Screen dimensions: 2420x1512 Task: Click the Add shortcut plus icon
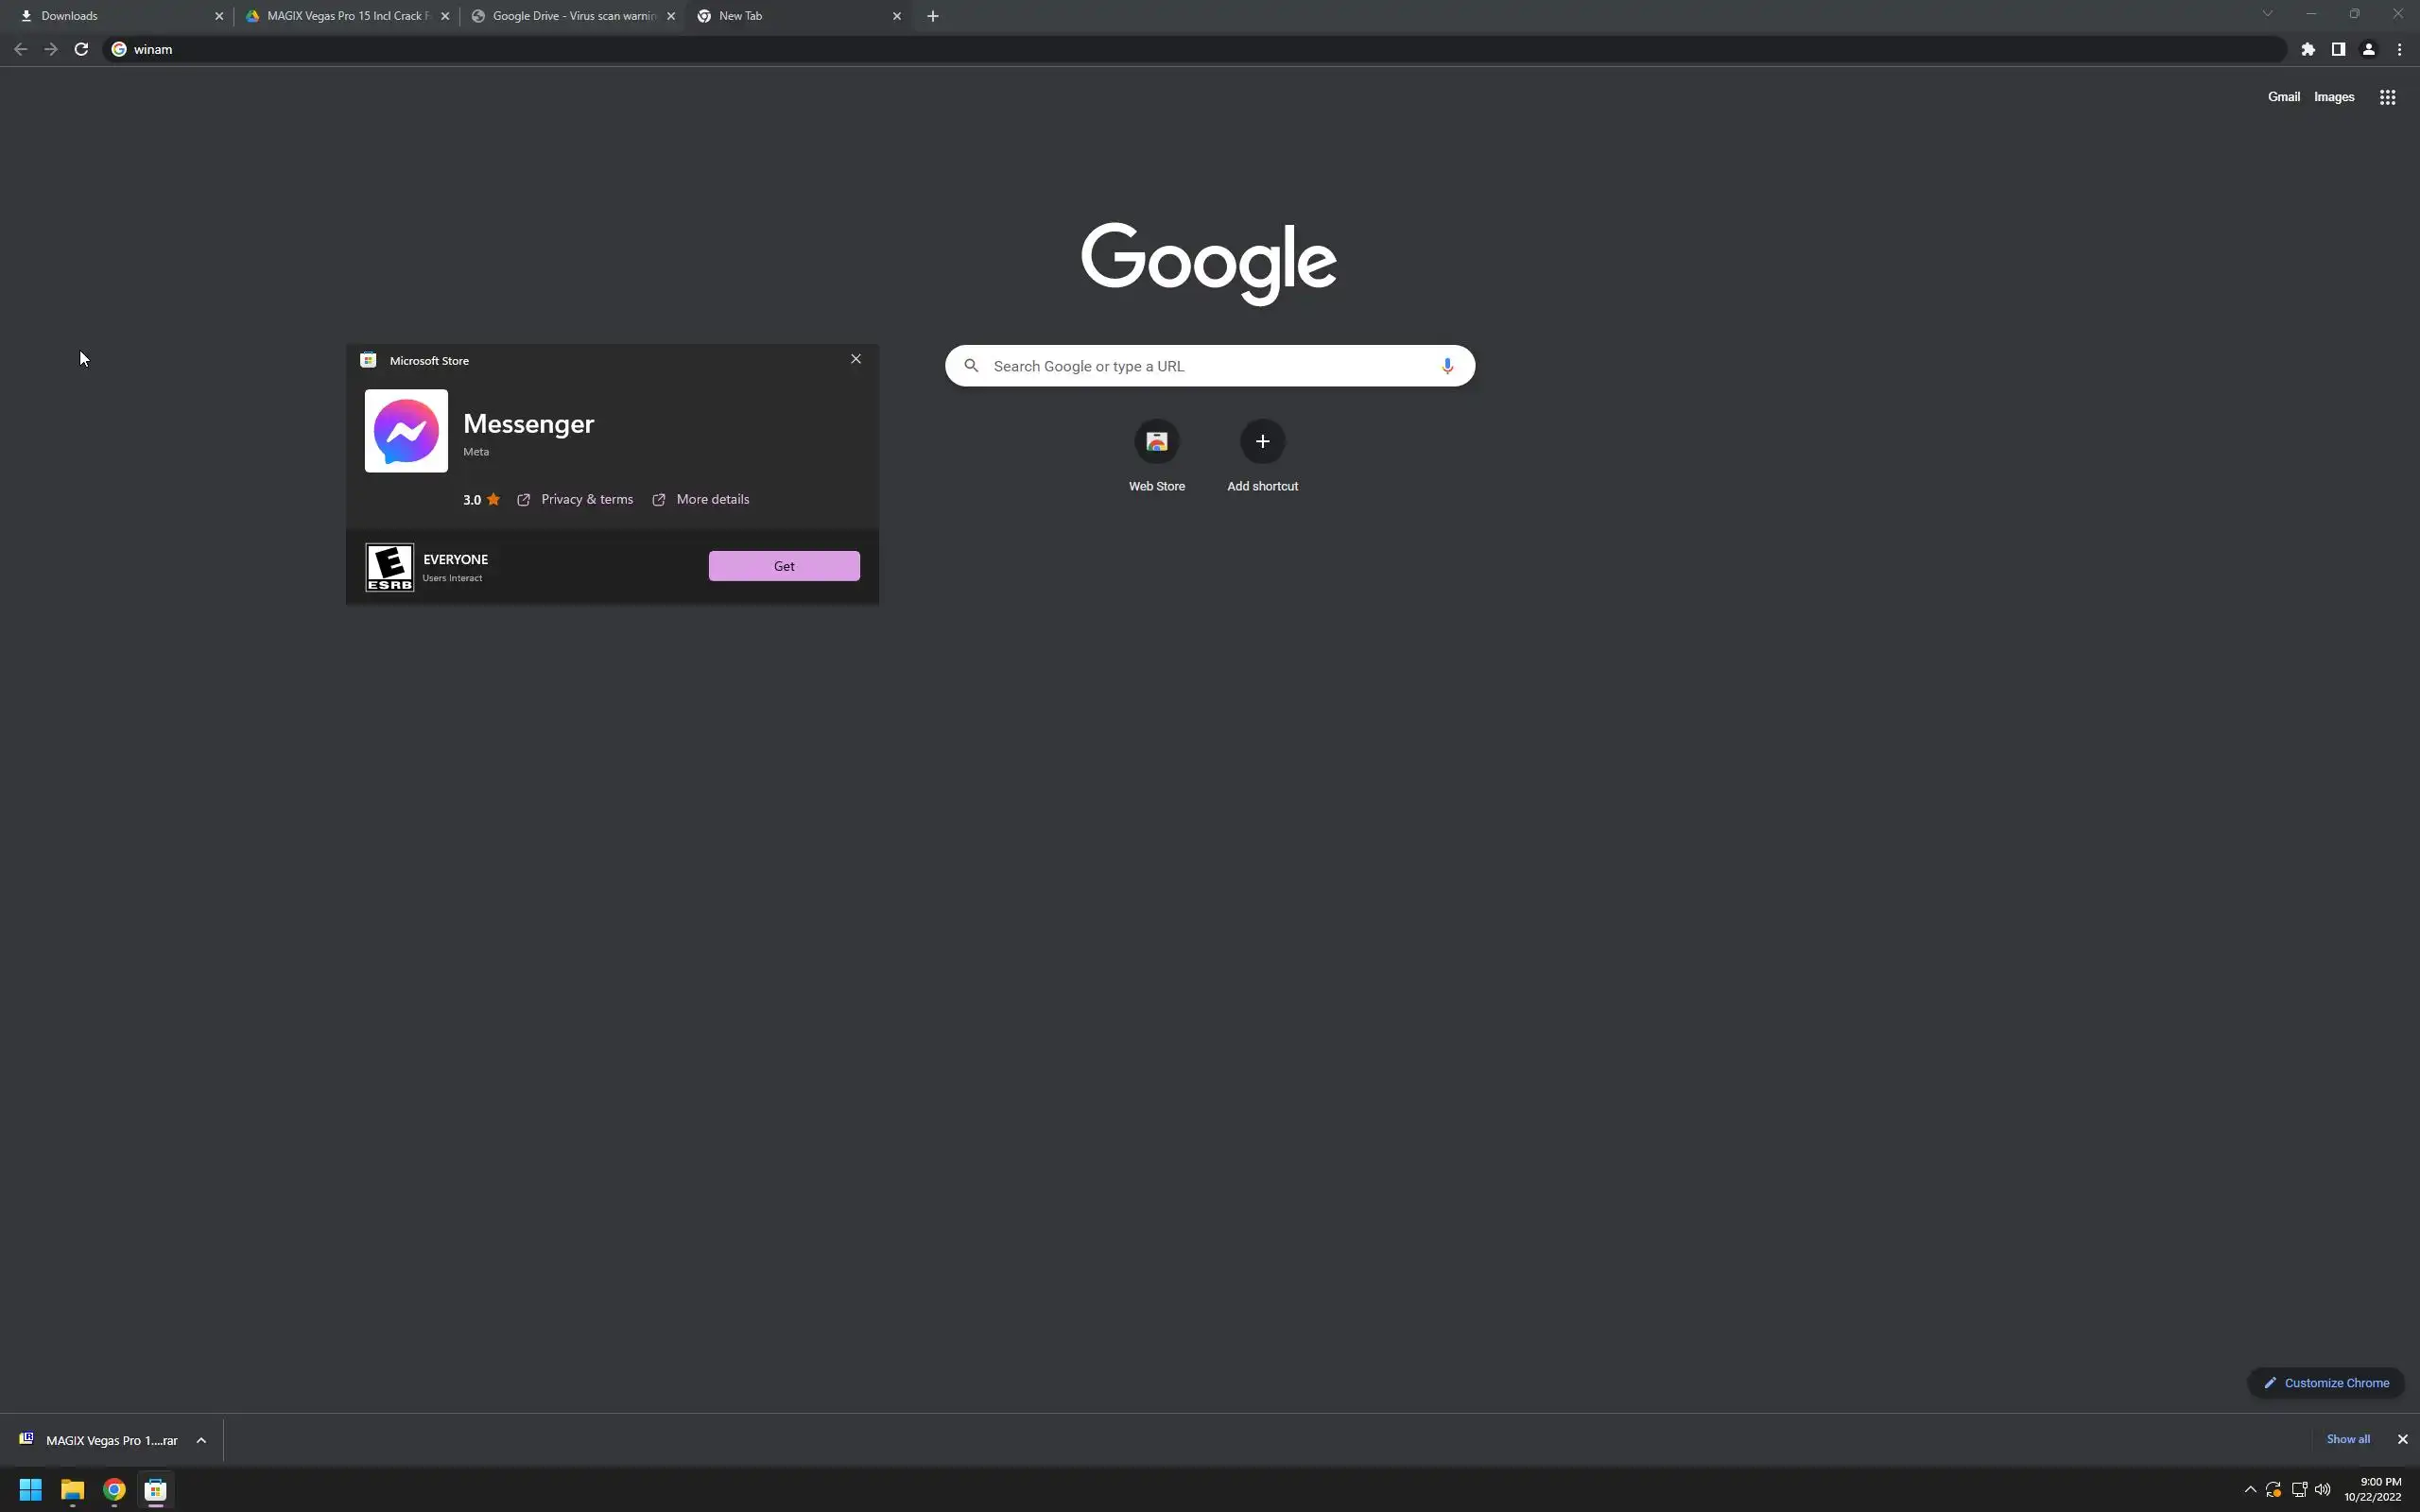(x=1262, y=442)
